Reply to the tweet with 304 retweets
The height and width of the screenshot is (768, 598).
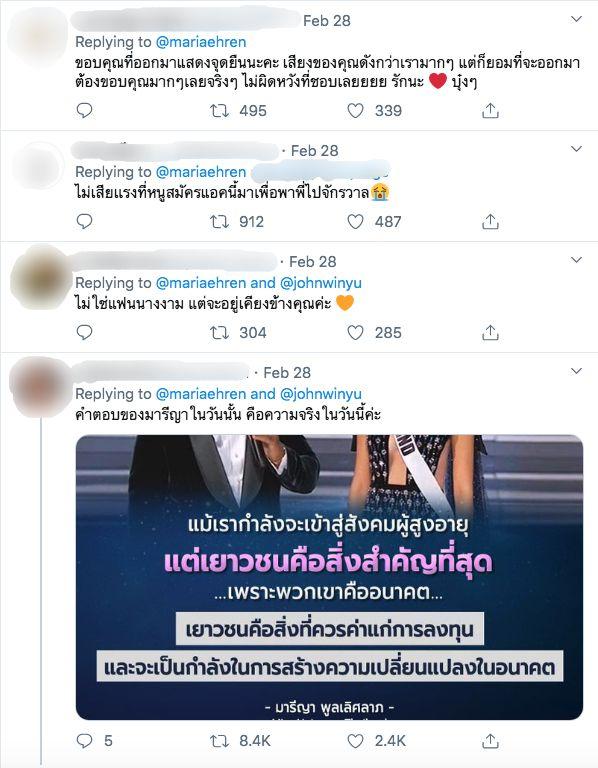tap(84, 333)
